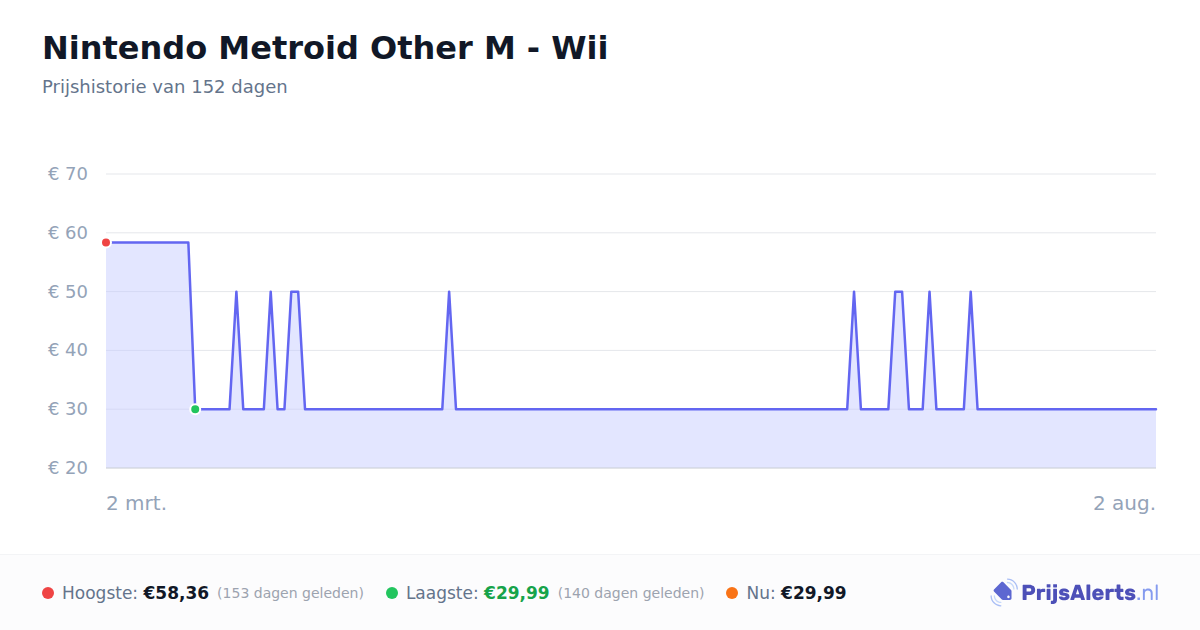Click the orange Nu legend dot
The width and height of the screenshot is (1200, 630).
tap(732, 593)
